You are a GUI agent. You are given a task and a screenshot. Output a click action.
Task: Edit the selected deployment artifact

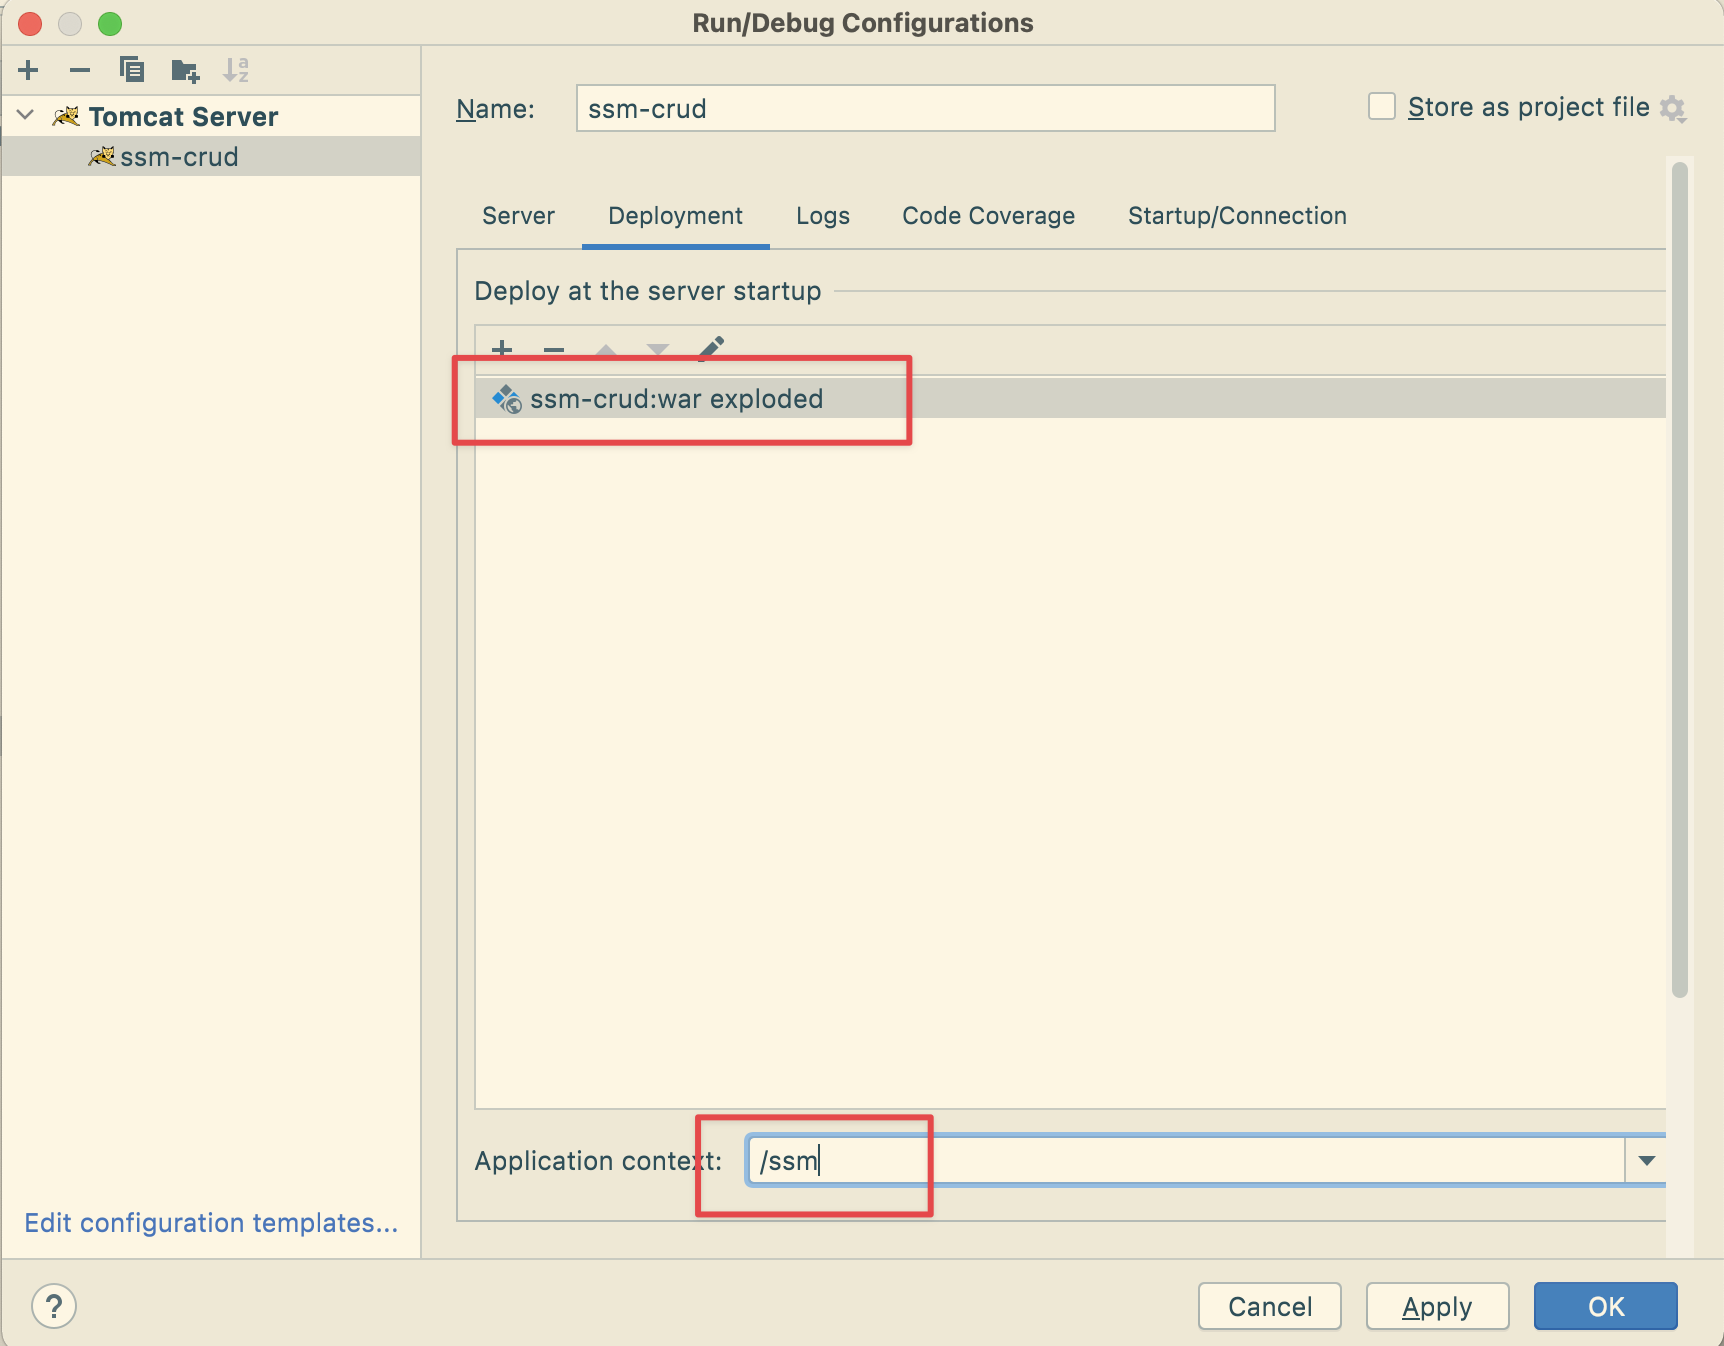pyautogui.click(x=711, y=349)
